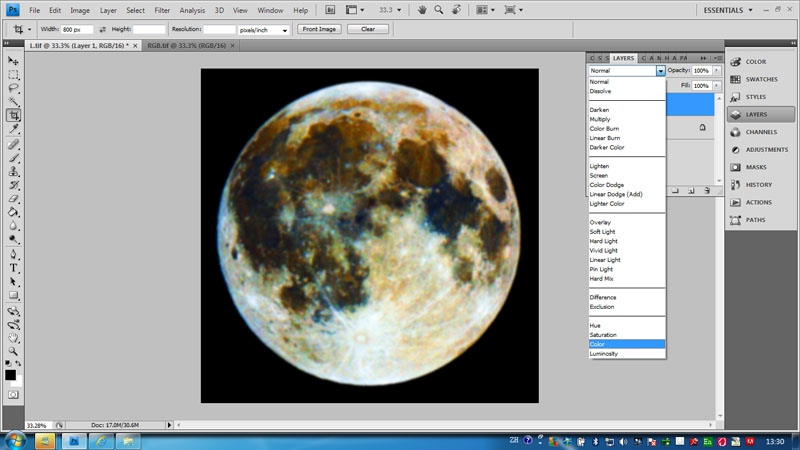800x450 pixels.
Task: Select the Lasso tool
Action: (x=14, y=88)
